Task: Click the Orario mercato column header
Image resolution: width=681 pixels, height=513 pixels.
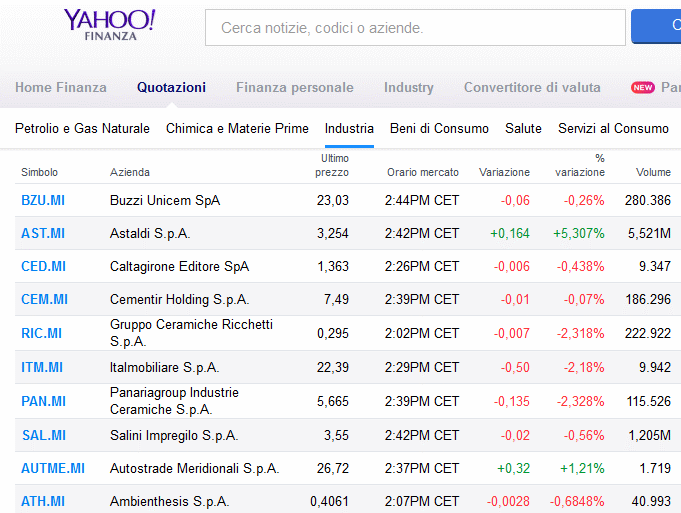Action: tap(423, 172)
